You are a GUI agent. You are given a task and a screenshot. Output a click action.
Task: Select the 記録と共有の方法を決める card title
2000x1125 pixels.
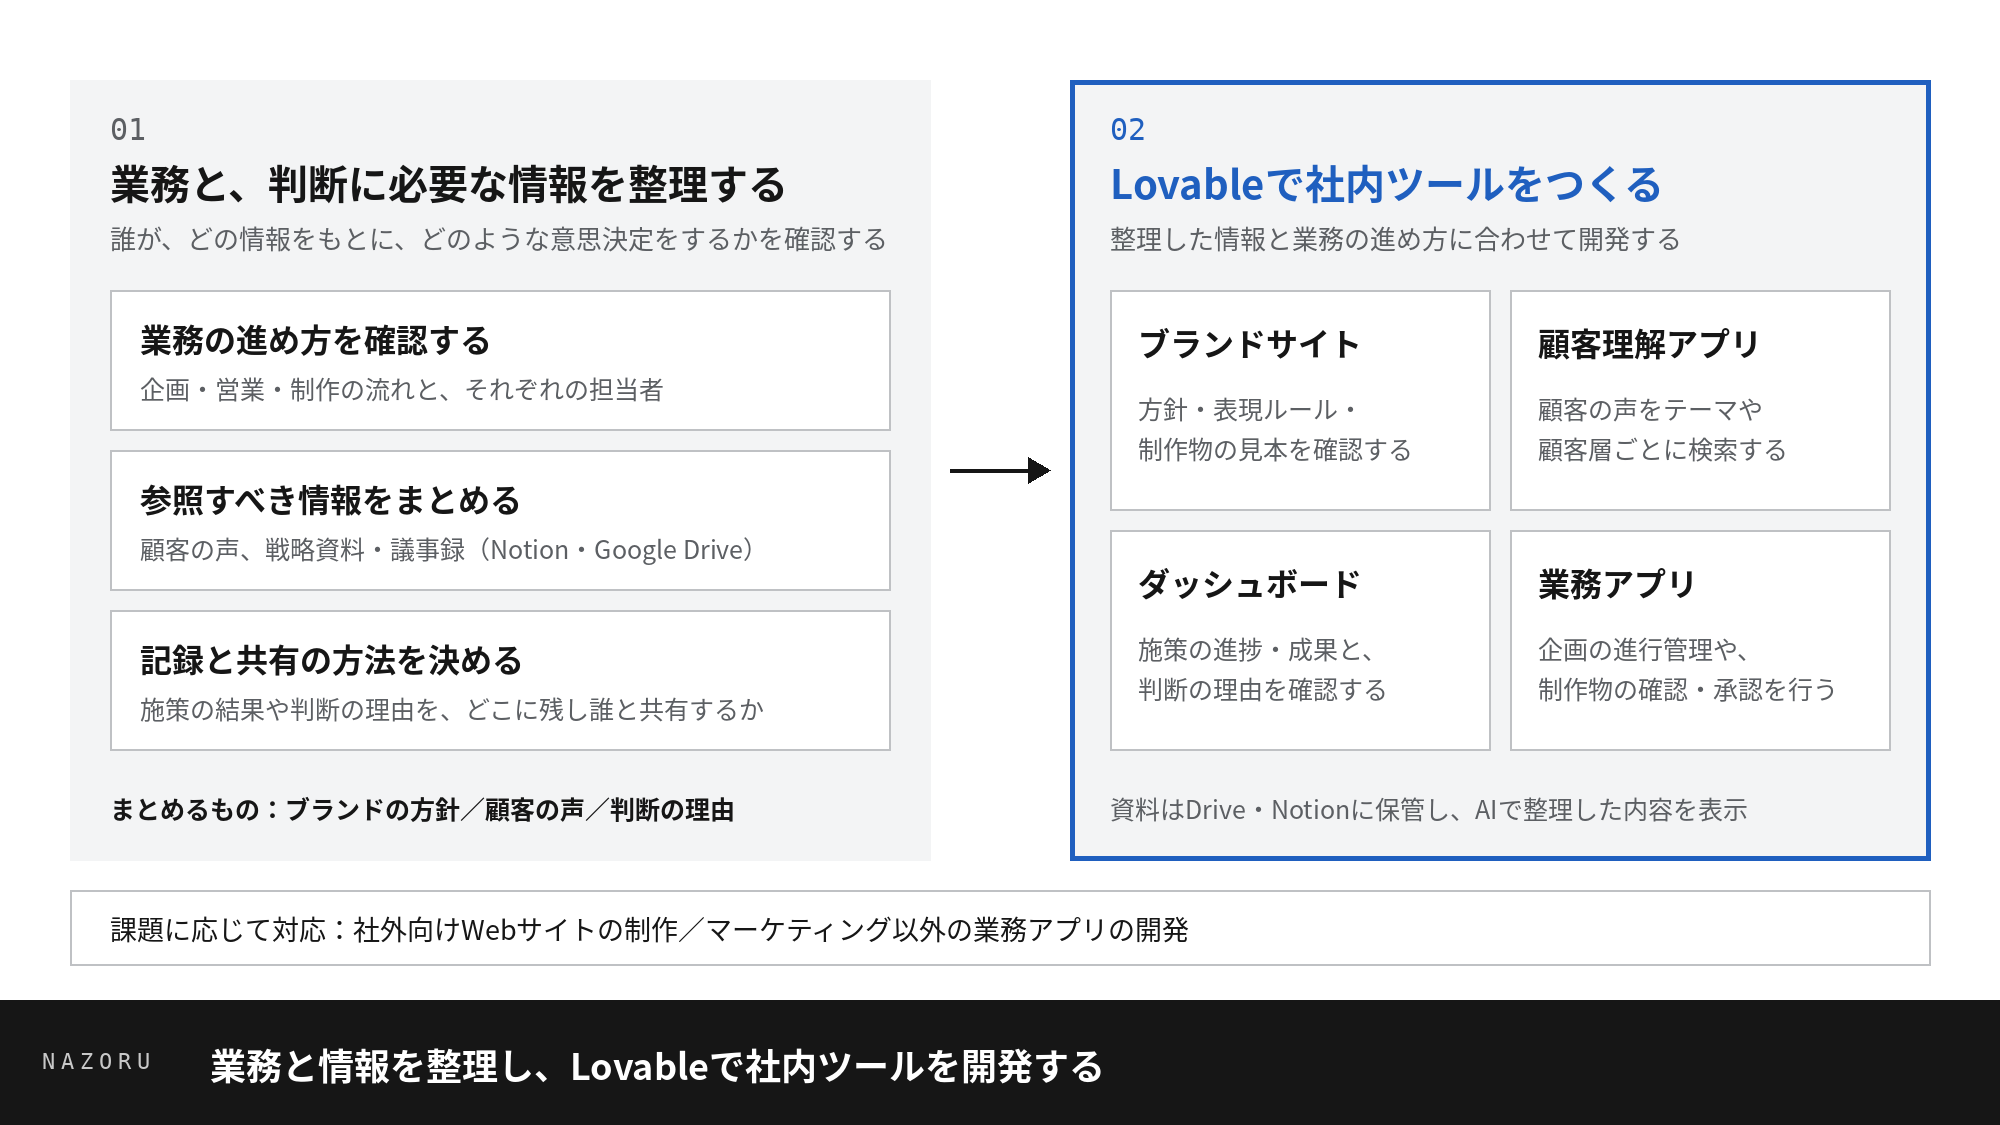pyautogui.click(x=331, y=661)
